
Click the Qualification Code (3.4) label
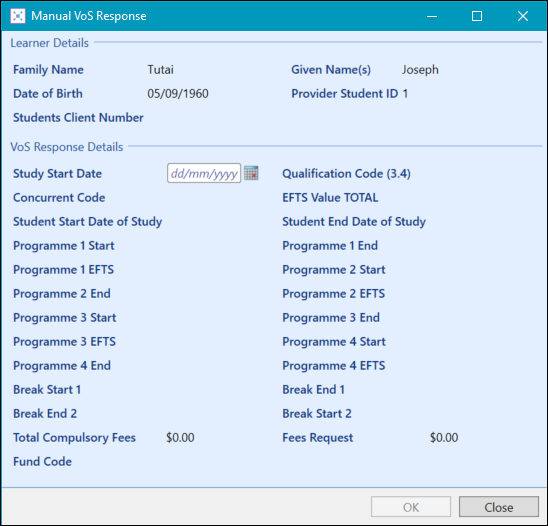pyautogui.click(x=346, y=174)
